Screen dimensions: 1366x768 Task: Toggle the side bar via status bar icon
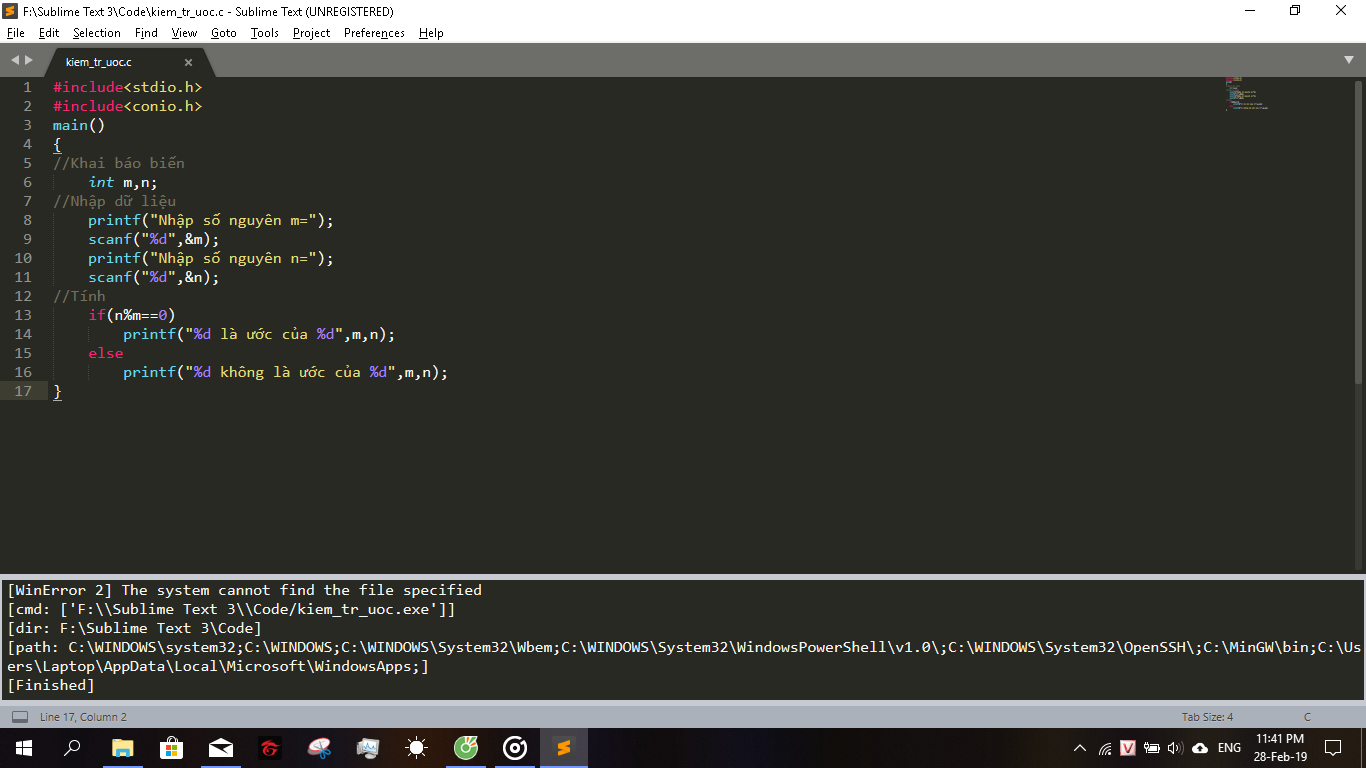tap(20, 717)
